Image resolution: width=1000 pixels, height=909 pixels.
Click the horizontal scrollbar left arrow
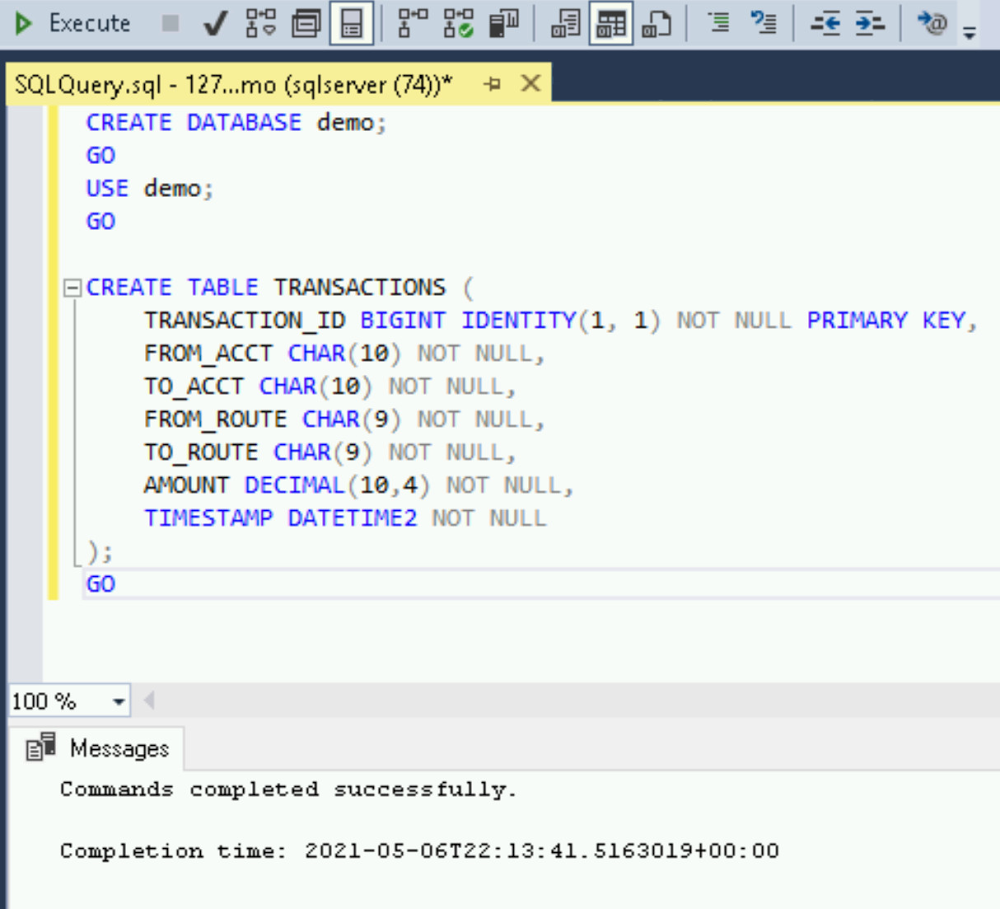click(x=149, y=701)
